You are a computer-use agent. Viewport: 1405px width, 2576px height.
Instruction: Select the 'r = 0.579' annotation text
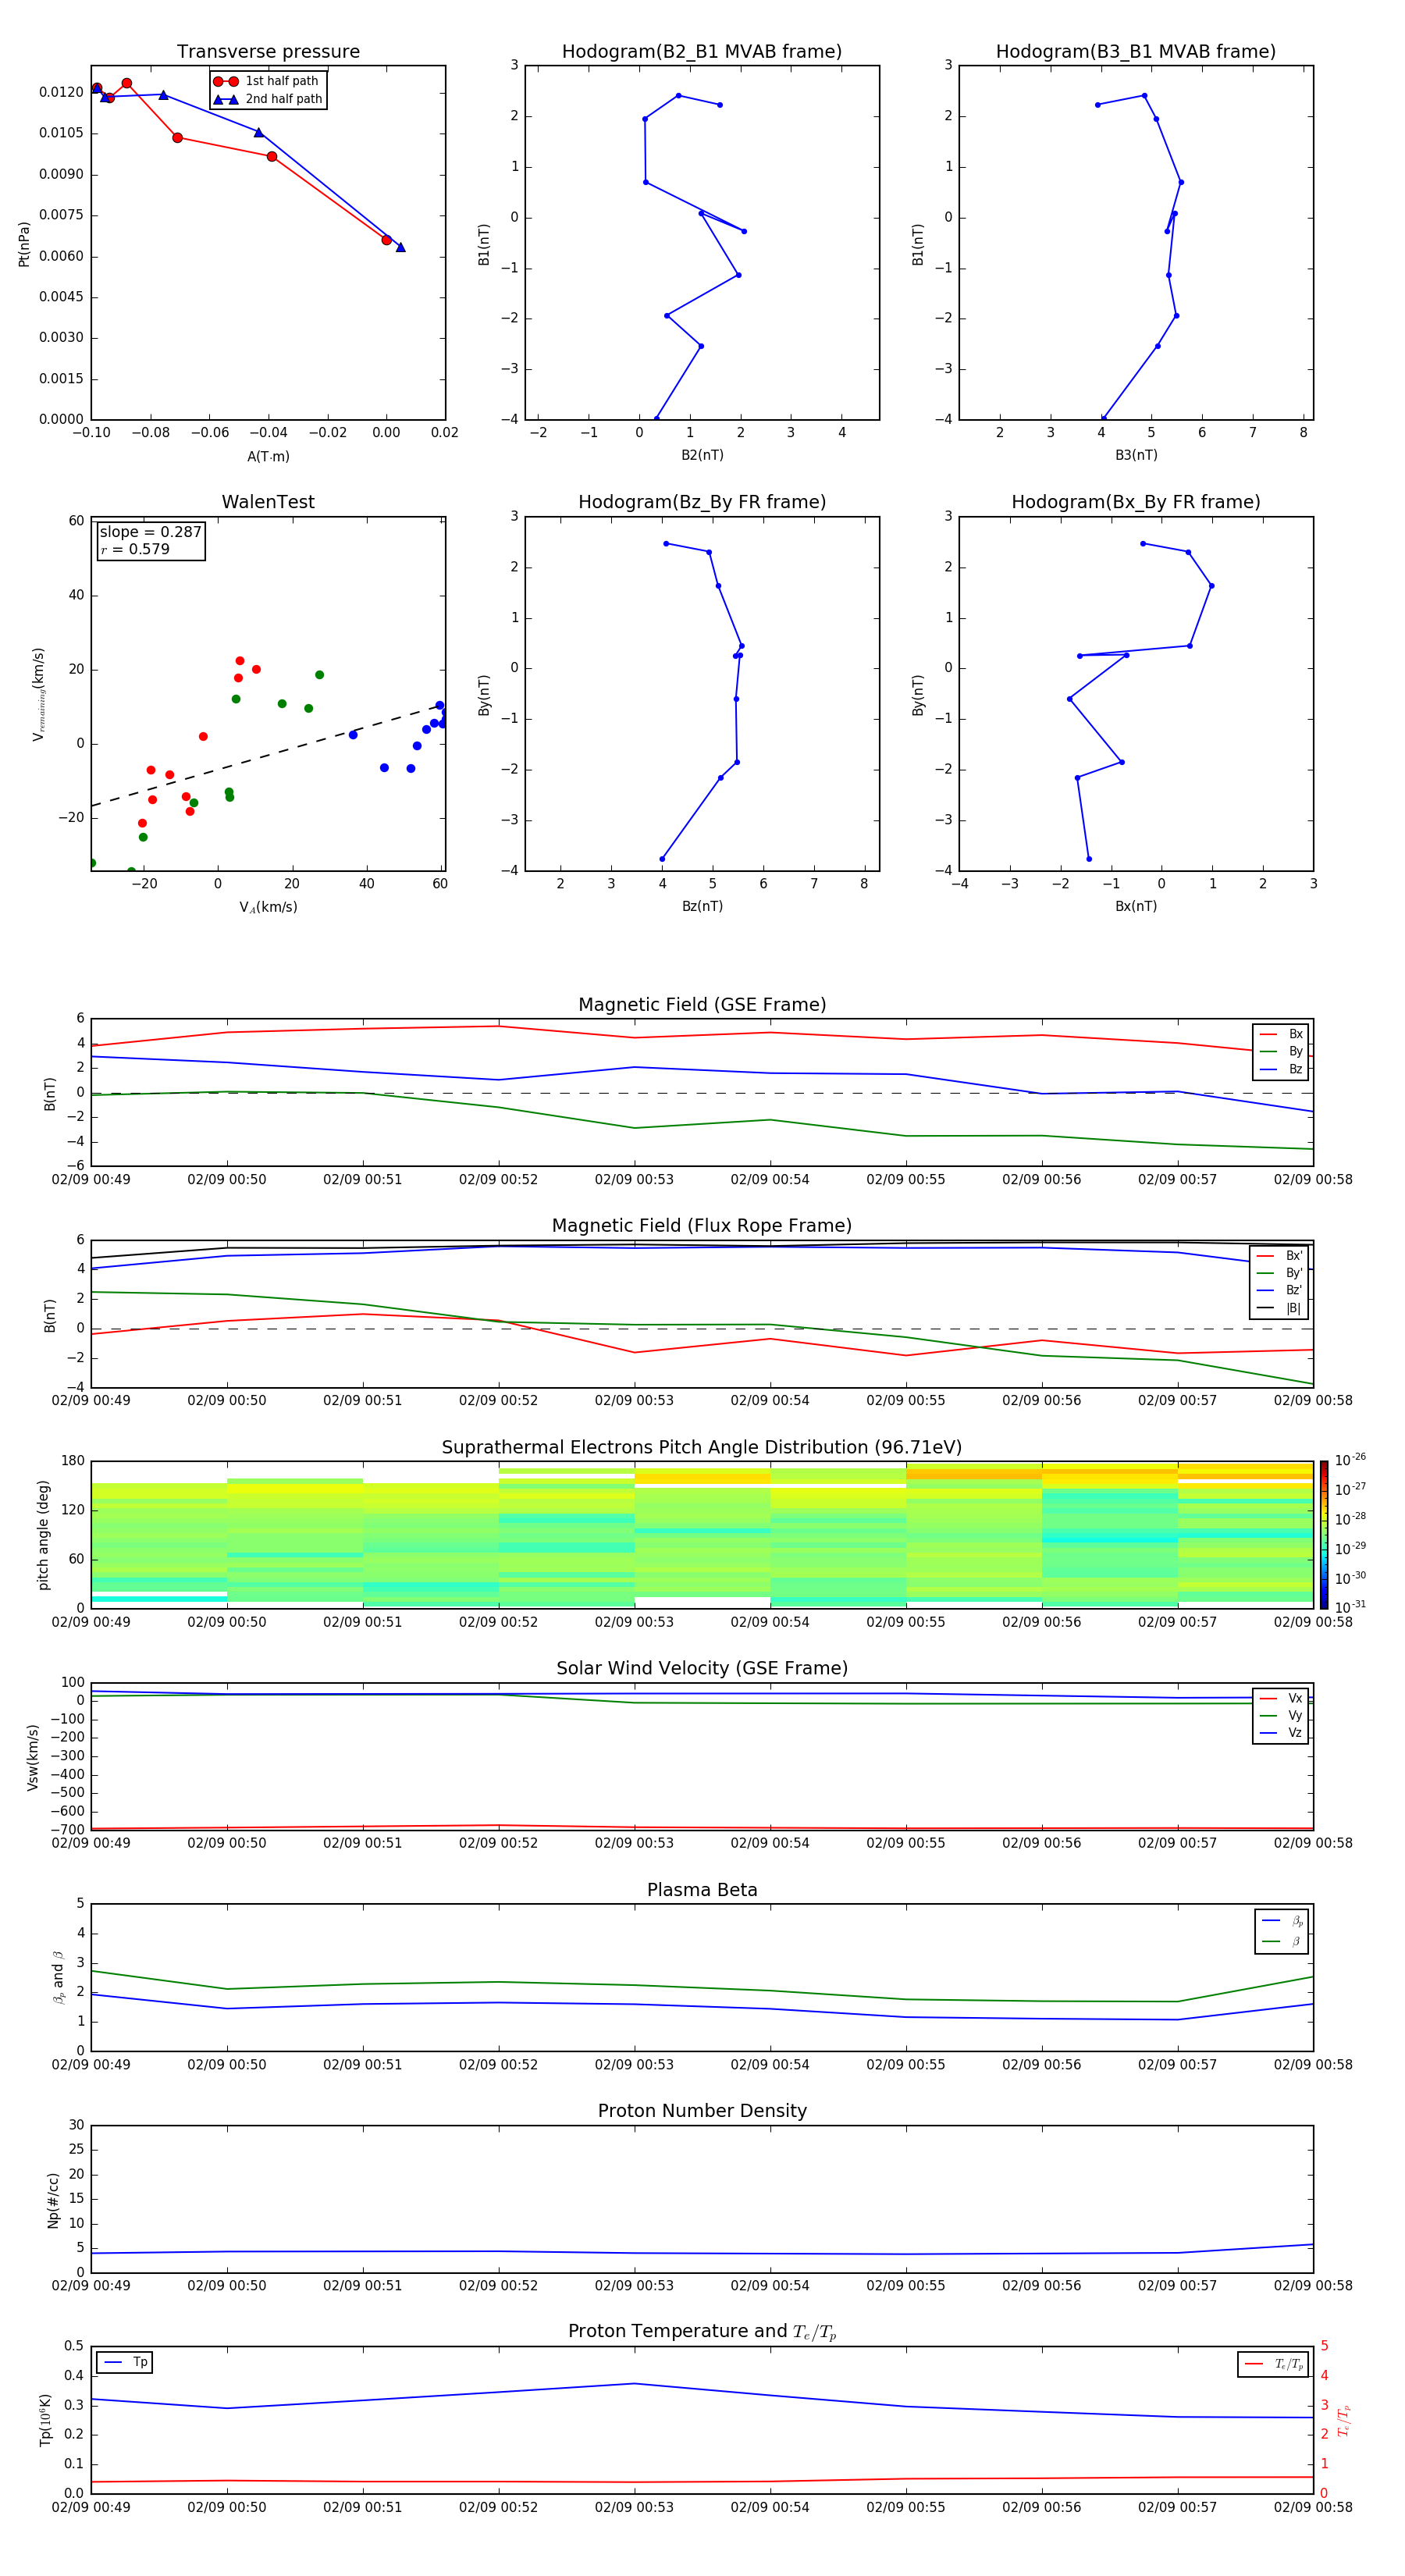tap(135, 549)
